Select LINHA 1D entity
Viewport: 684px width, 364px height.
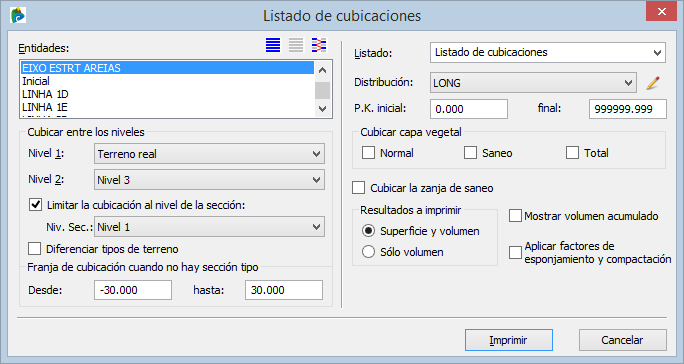pos(168,94)
